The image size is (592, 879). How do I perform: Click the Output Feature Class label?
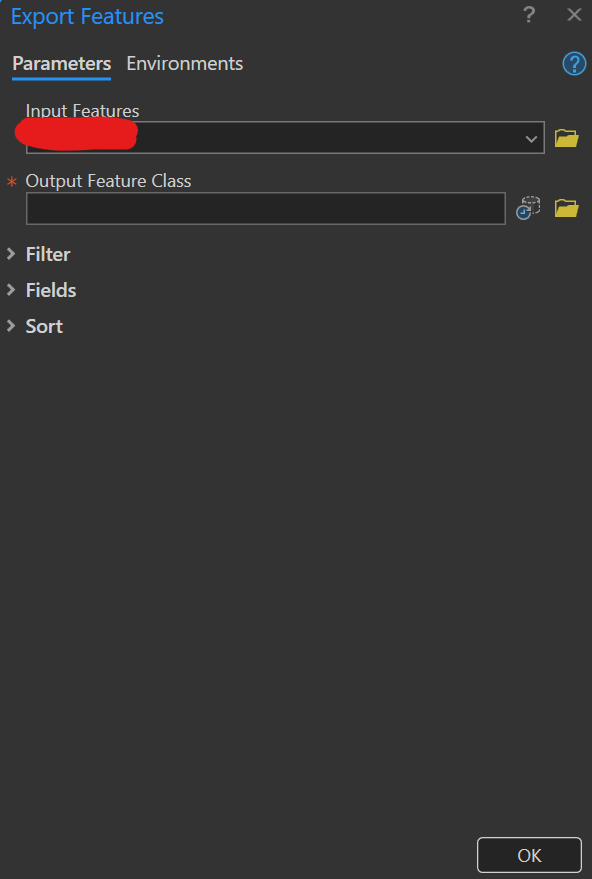pos(108,181)
